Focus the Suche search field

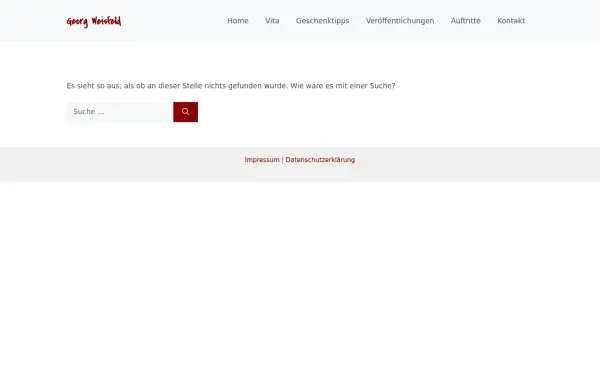[120, 112]
